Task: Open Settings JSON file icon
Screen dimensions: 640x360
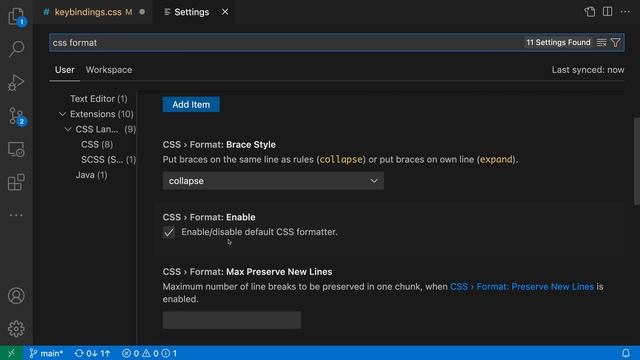Action: pos(589,12)
